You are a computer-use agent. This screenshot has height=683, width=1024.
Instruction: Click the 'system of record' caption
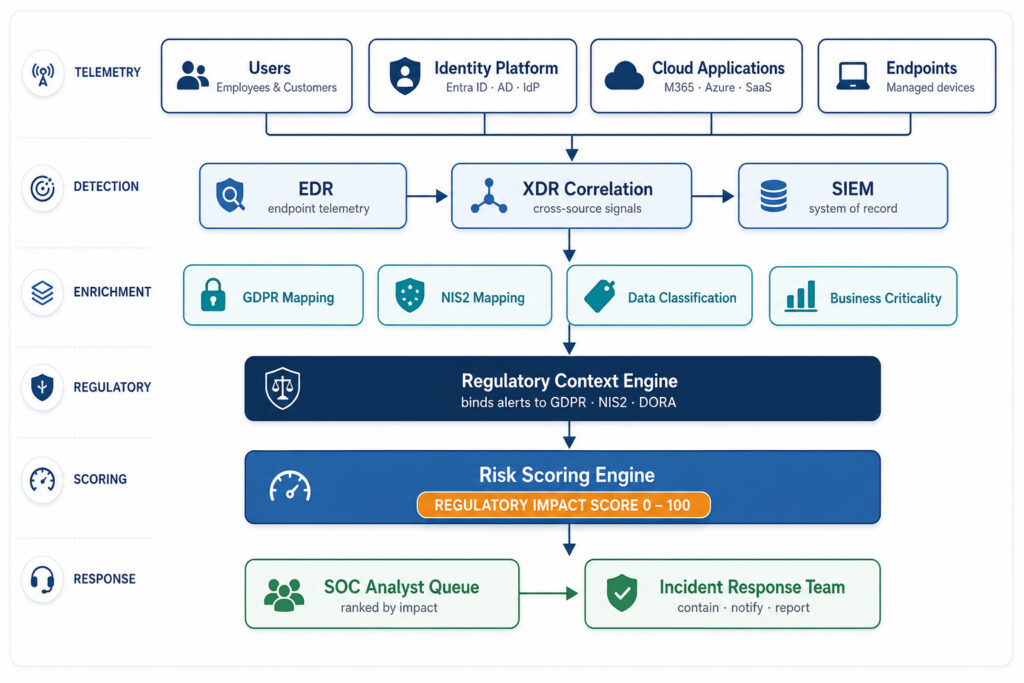[x=853, y=208]
